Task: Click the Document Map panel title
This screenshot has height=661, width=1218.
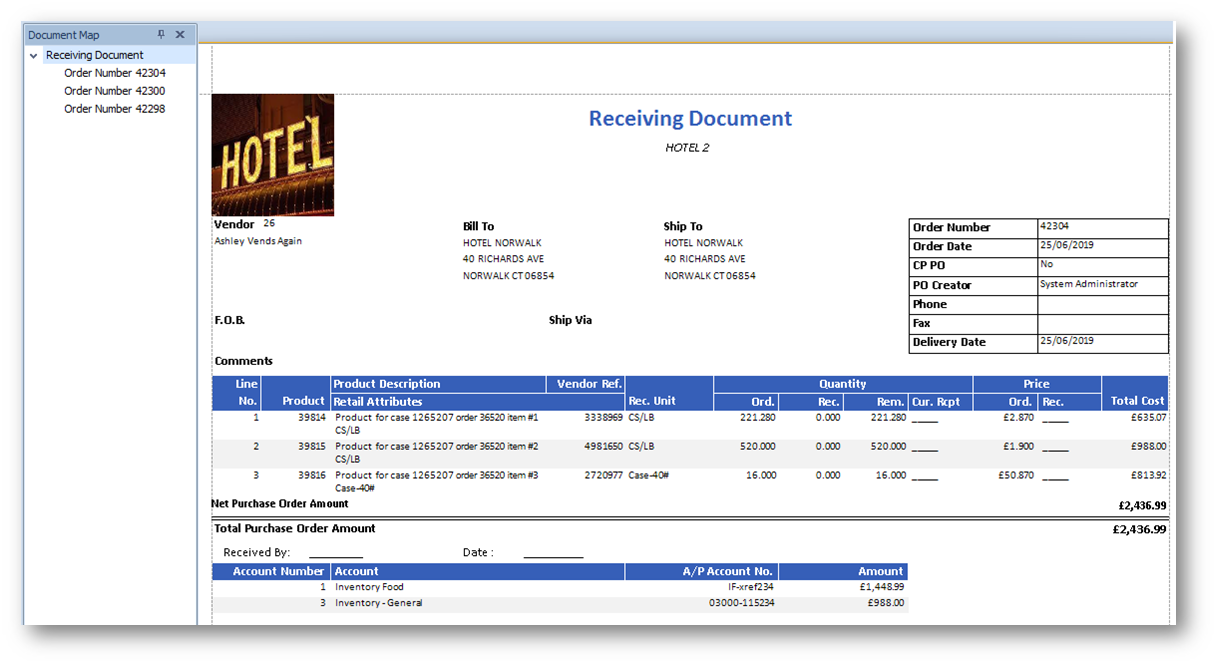Action: click(x=64, y=35)
